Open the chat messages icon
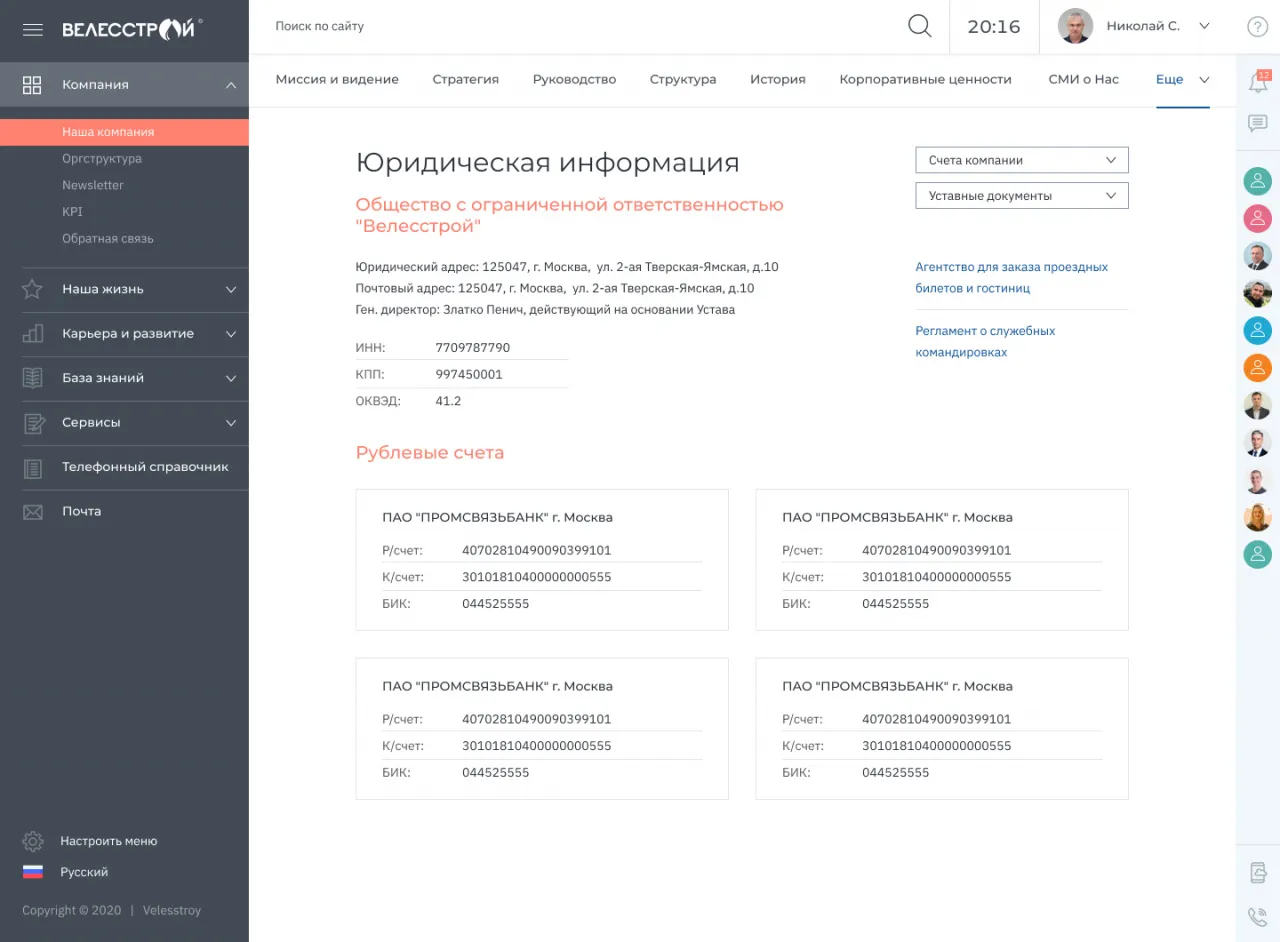This screenshot has height=942, width=1280. [1257, 124]
